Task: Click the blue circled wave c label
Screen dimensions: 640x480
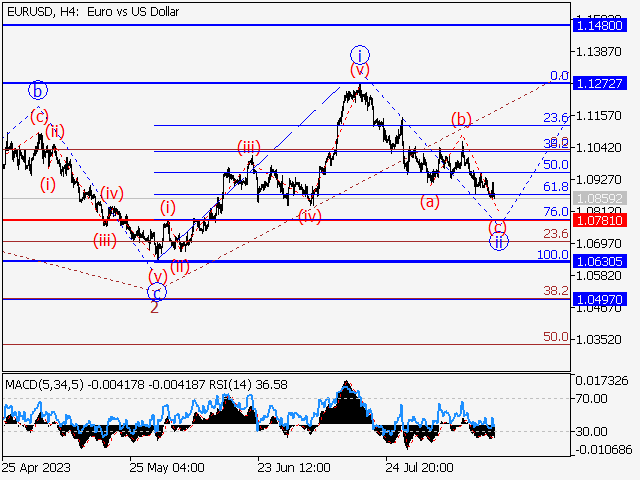Action: (157, 292)
